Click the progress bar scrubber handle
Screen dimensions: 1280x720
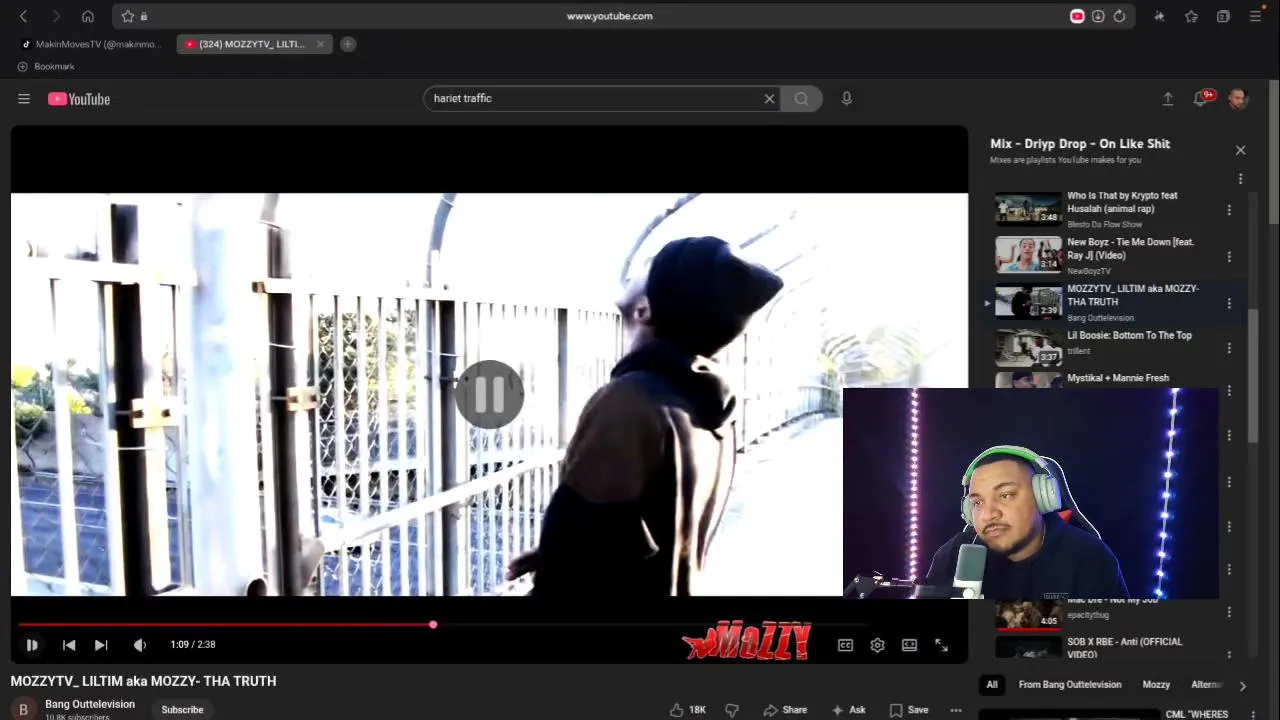[x=433, y=625]
